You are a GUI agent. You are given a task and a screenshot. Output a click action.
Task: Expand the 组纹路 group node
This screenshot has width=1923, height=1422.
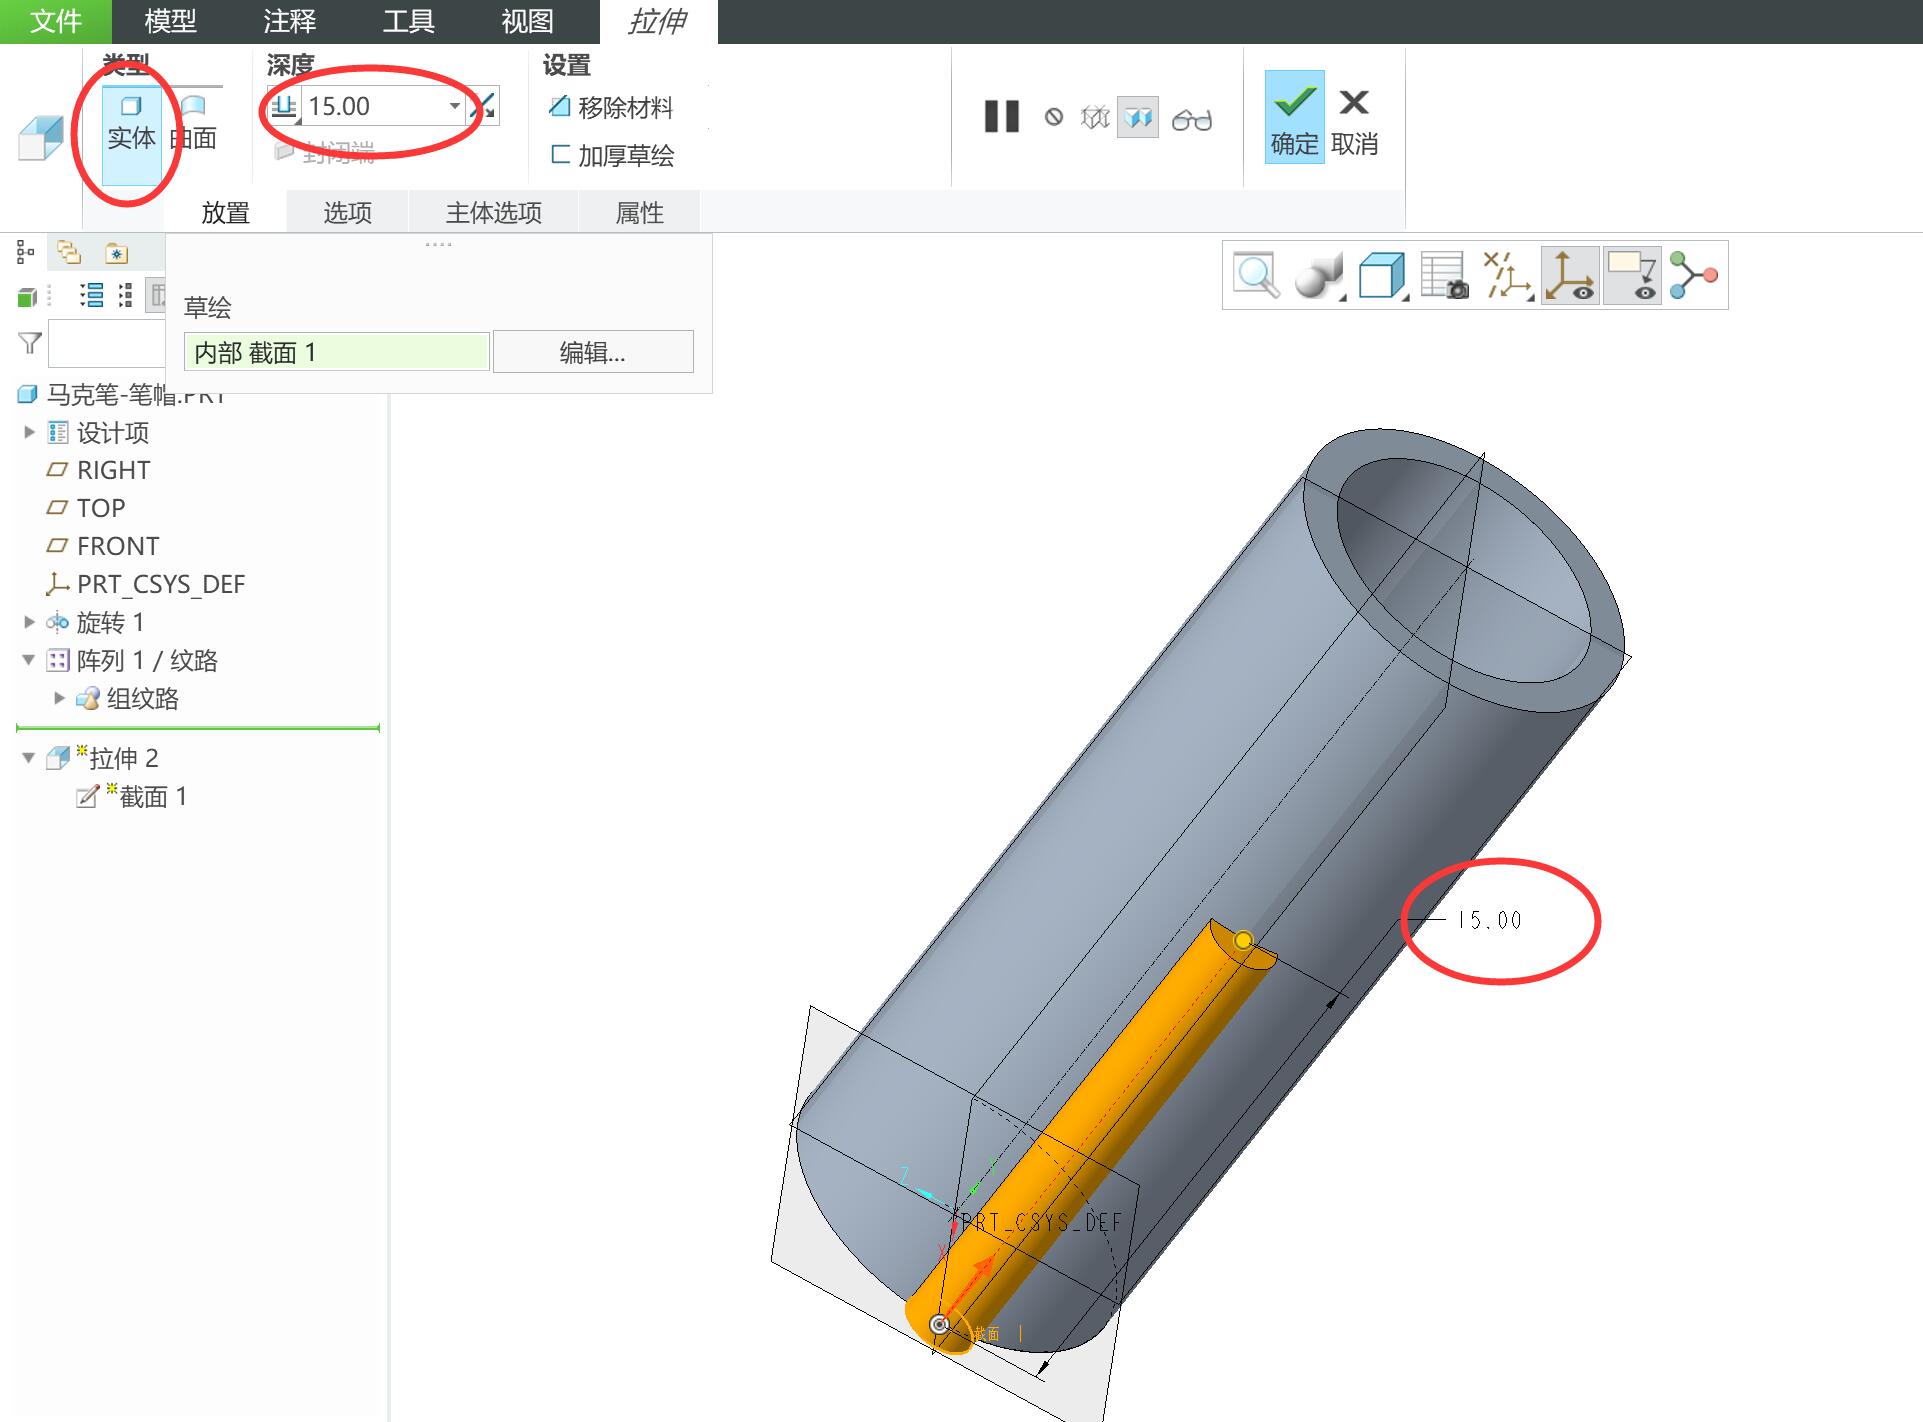[x=59, y=698]
